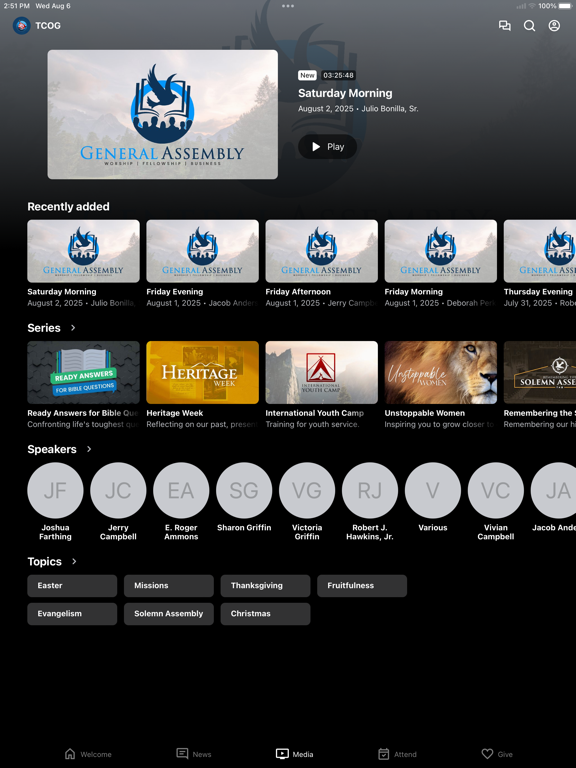The height and width of the screenshot is (768, 576).
Task: Select speaker Robert J. Hawkins avatar
Action: (x=370, y=490)
